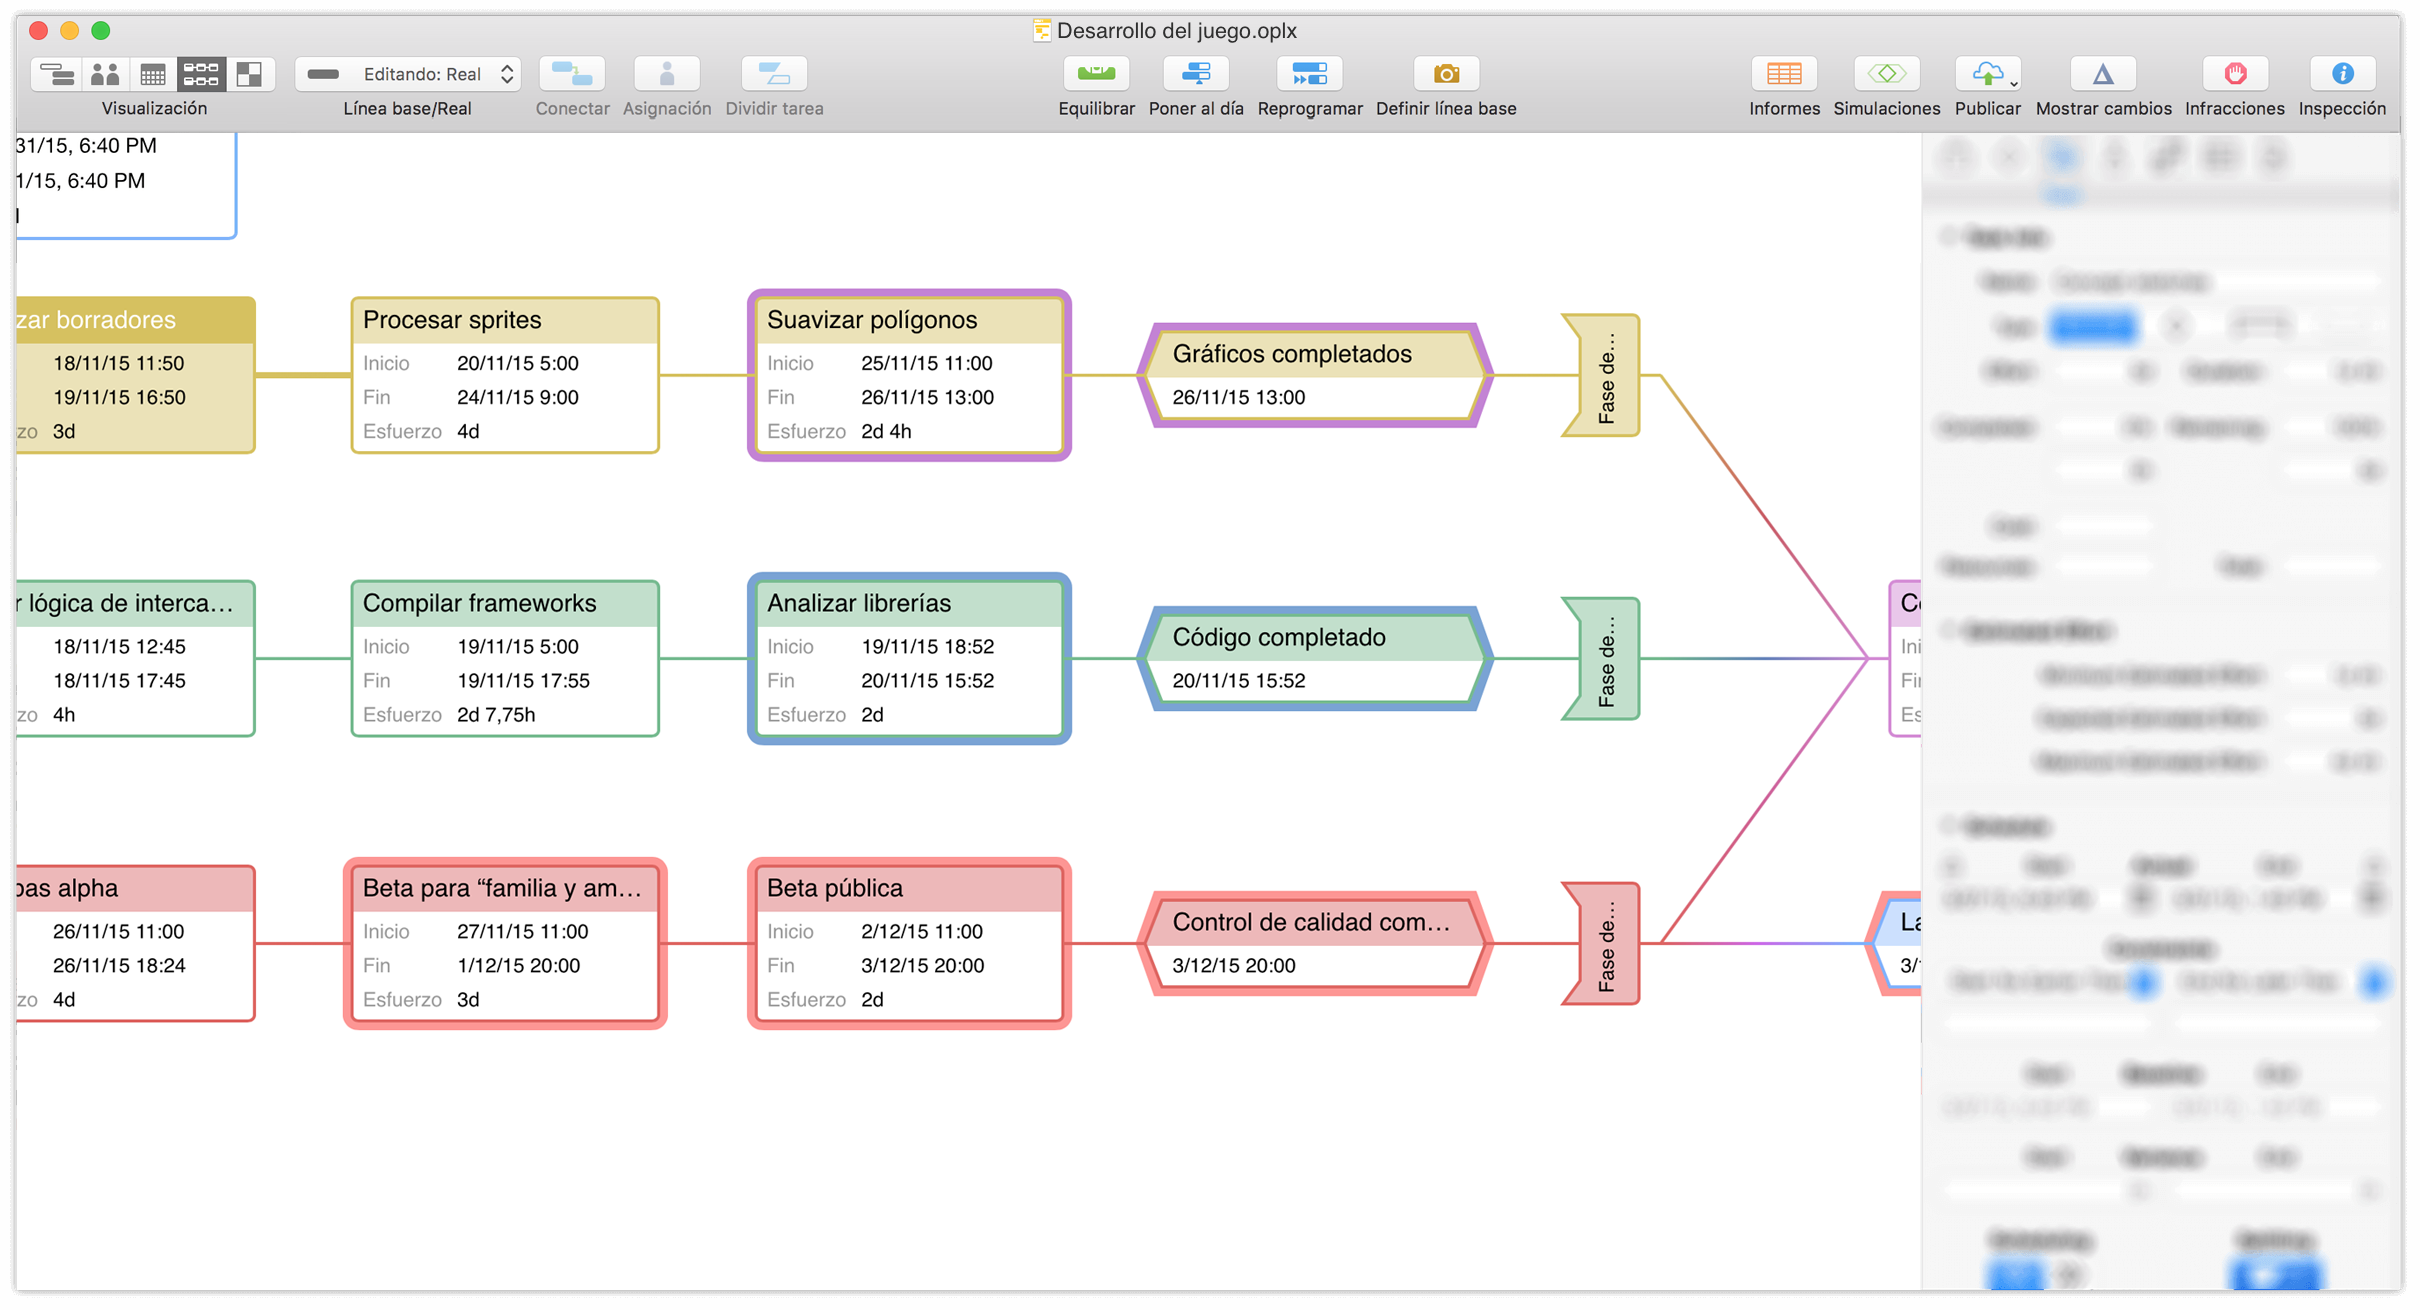This screenshot has width=2420, height=1310.
Task: Click the Reprogramar toolbar icon
Action: pyautogui.click(x=1309, y=74)
